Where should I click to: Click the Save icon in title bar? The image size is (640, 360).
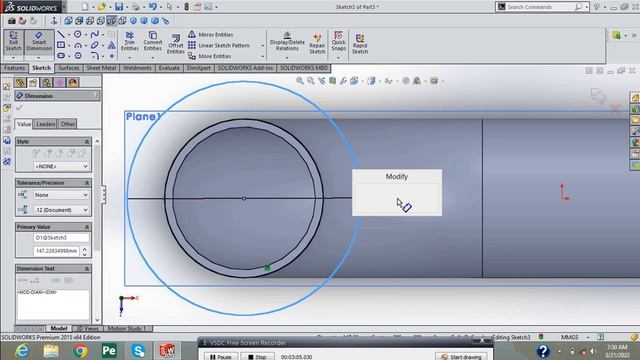[x=119, y=7]
